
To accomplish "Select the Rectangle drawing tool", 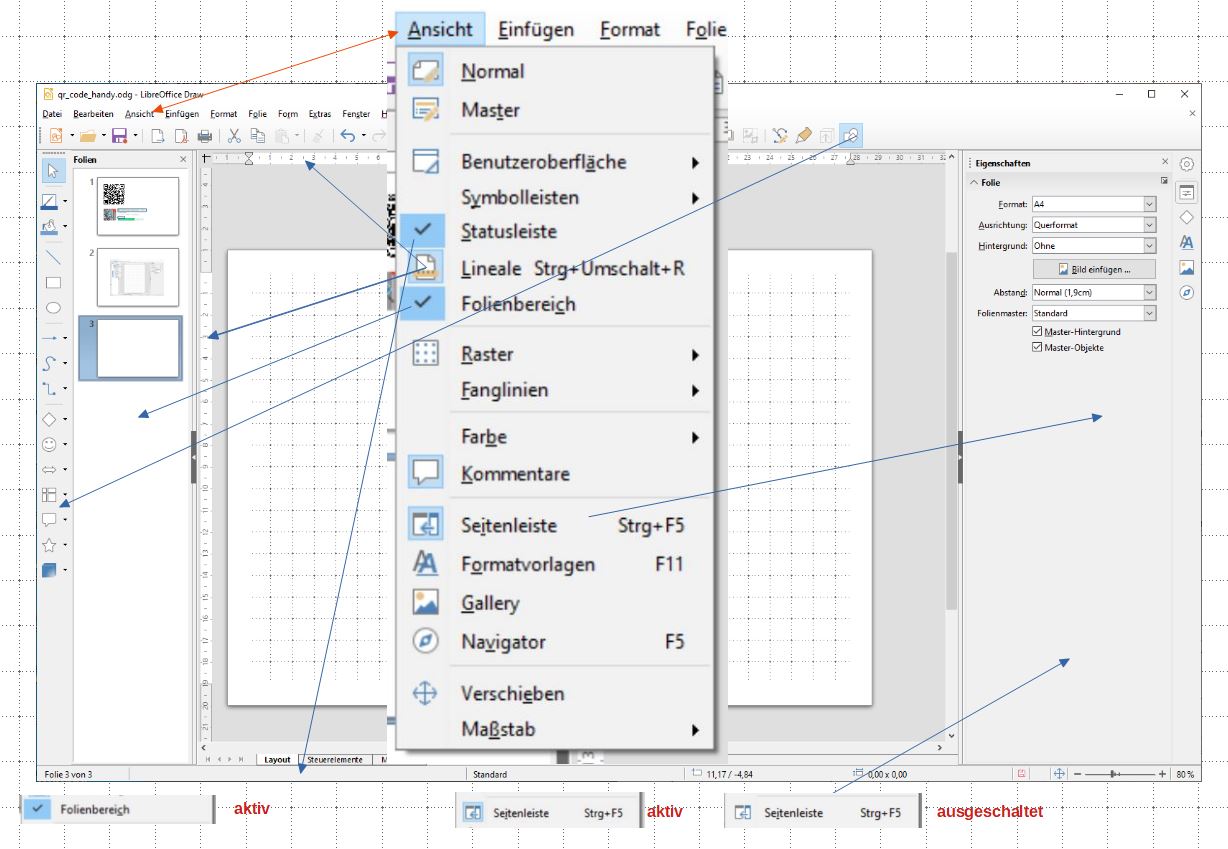I will pos(53,283).
